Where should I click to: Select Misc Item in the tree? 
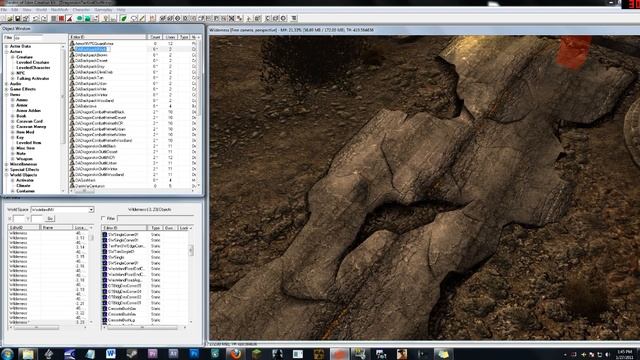click(25, 148)
